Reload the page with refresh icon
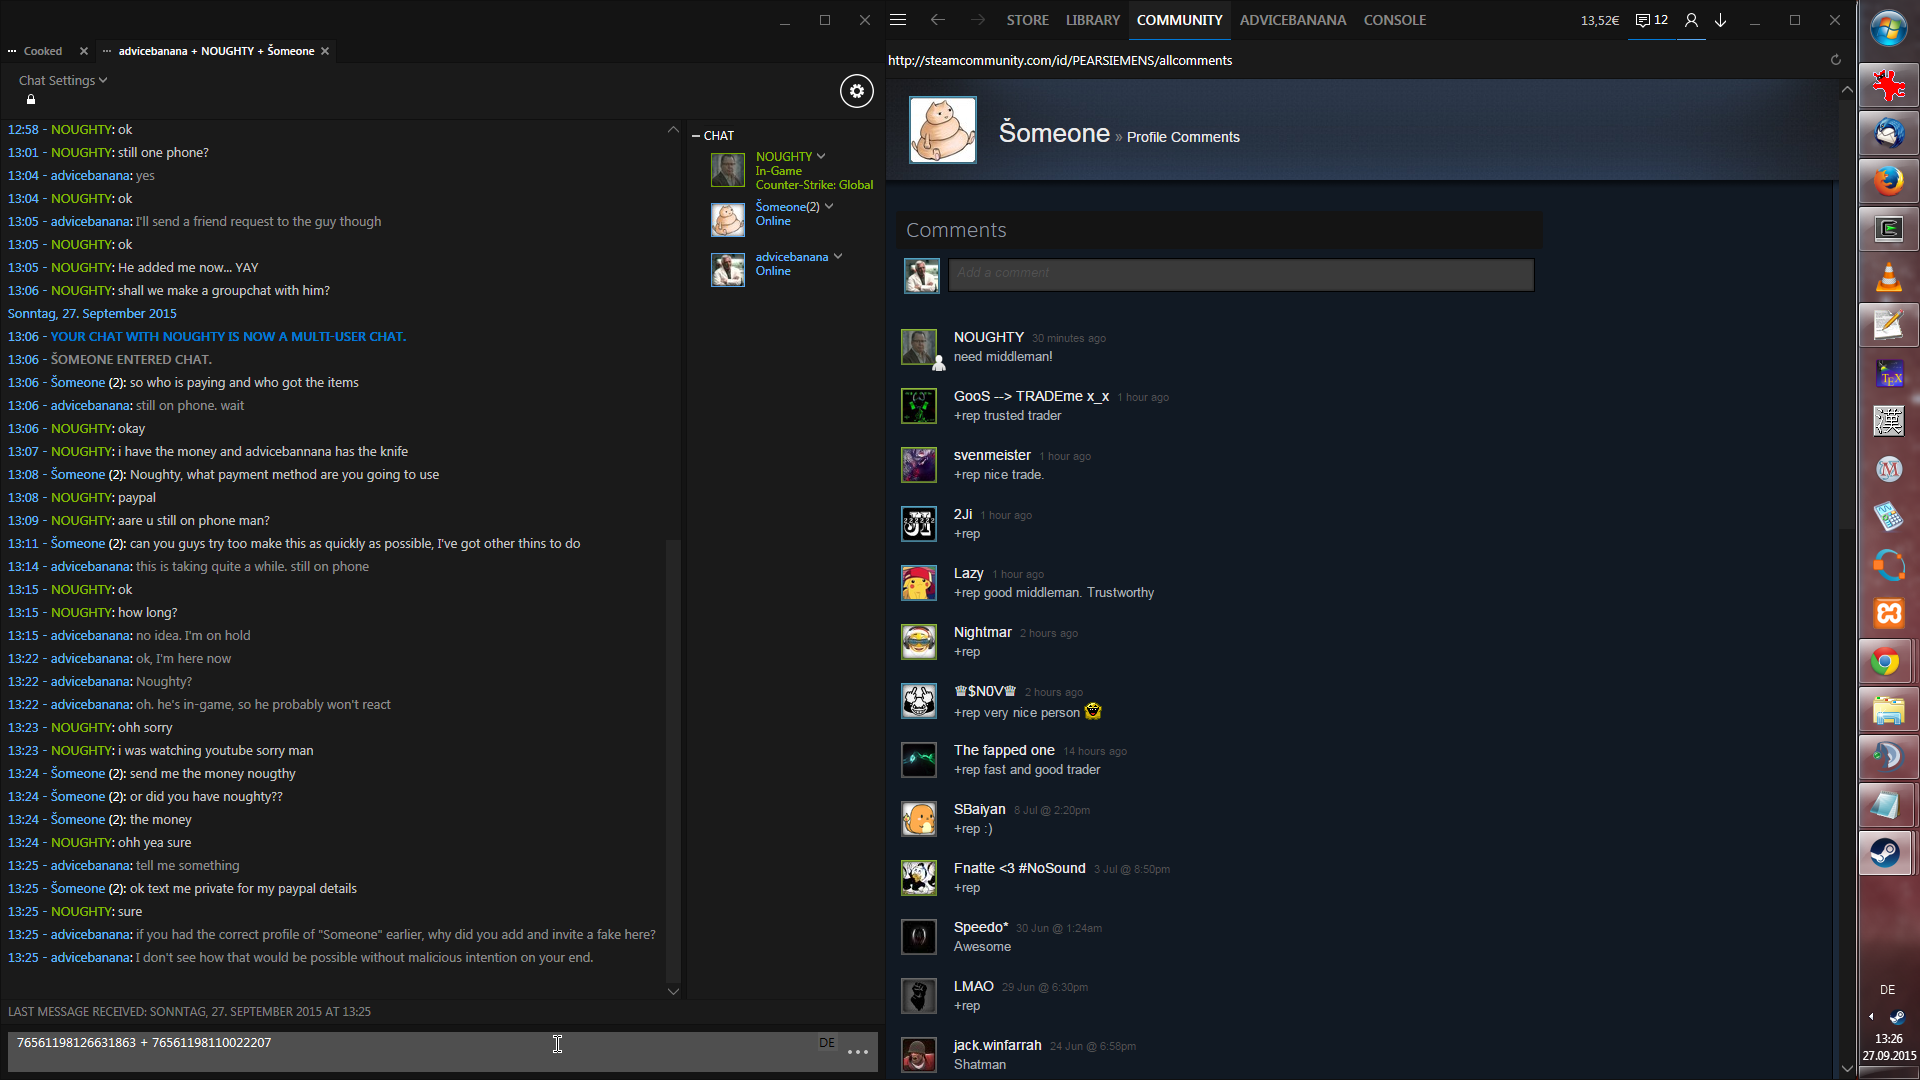This screenshot has height=1080, width=1920. coord(1835,60)
